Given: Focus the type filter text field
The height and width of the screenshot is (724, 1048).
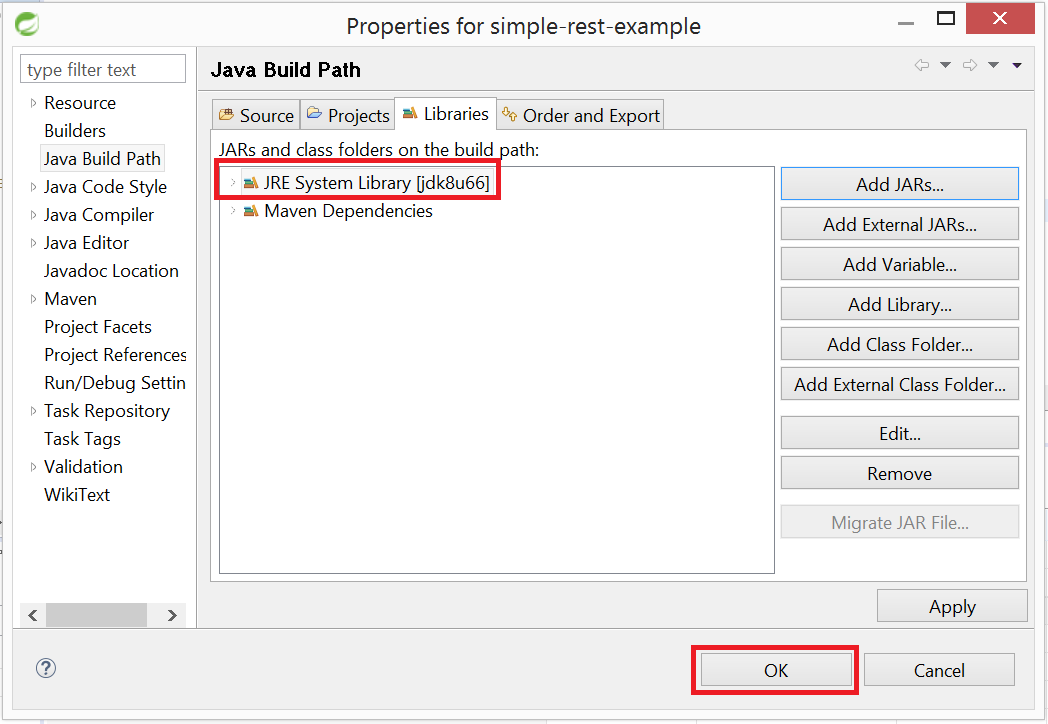Looking at the screenshot, I should click(103, 70).
